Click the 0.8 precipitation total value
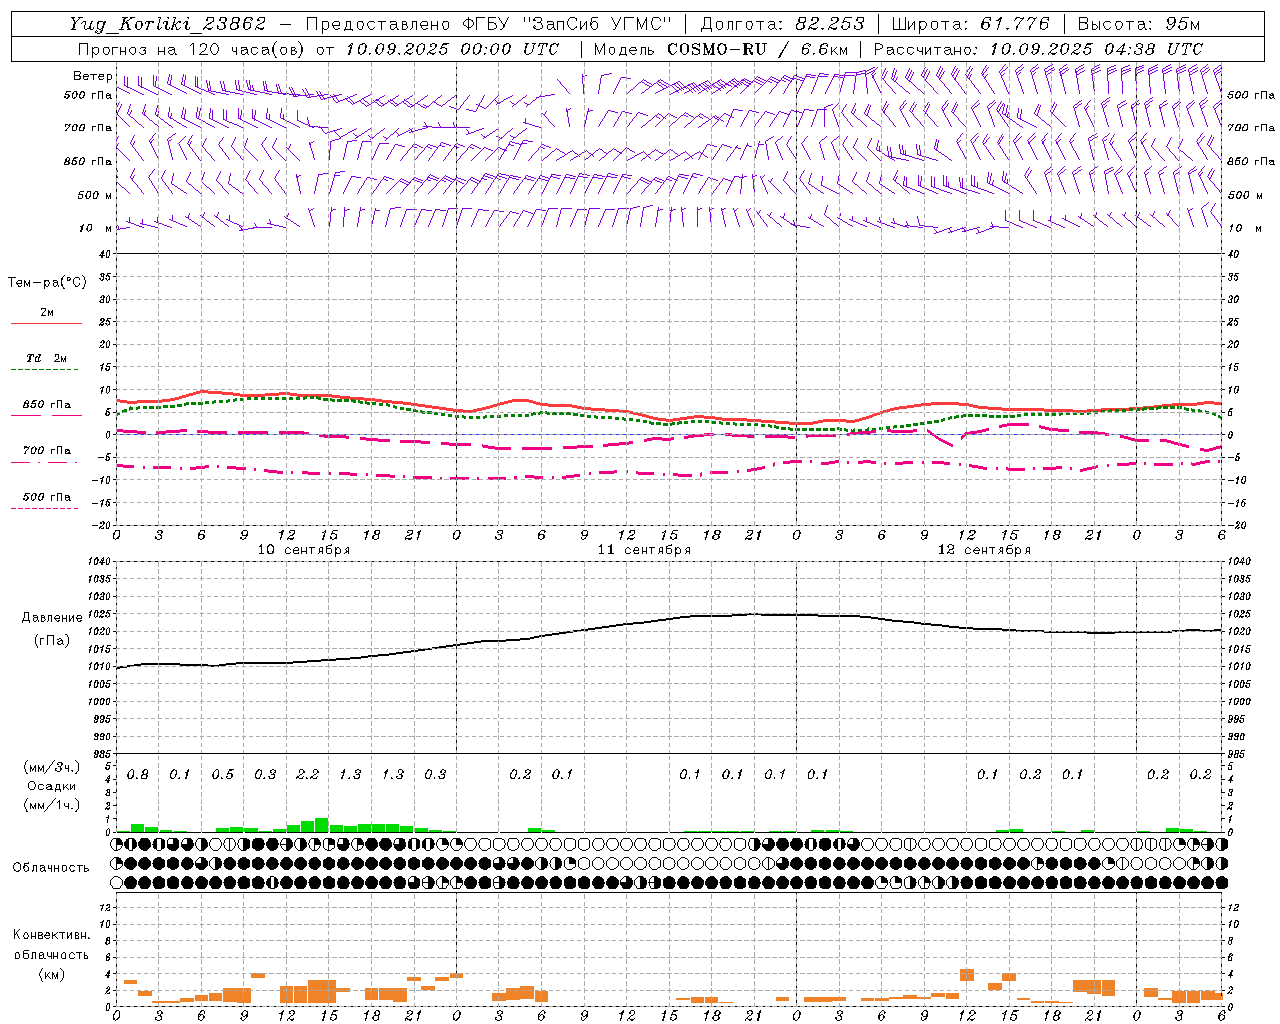This screenshot has height=1024, width=1280. [138, 775]
